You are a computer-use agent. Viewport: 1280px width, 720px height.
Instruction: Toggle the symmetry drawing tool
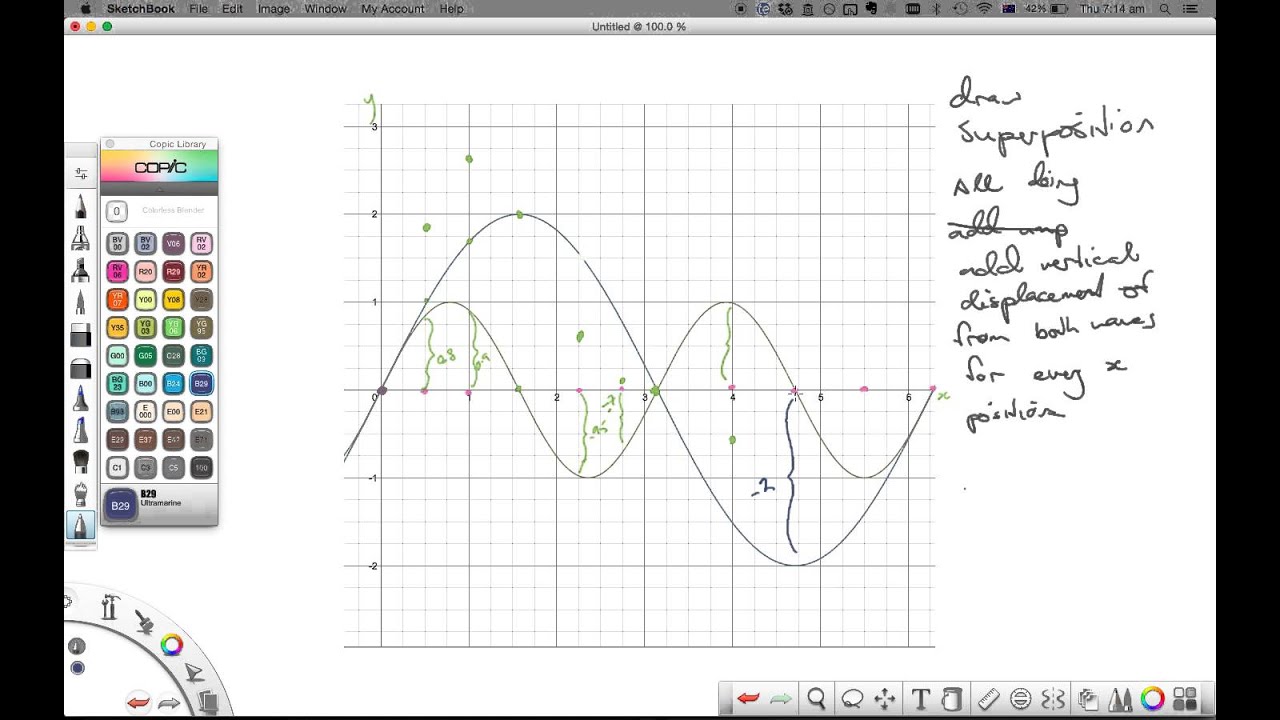coord(1053,699)
